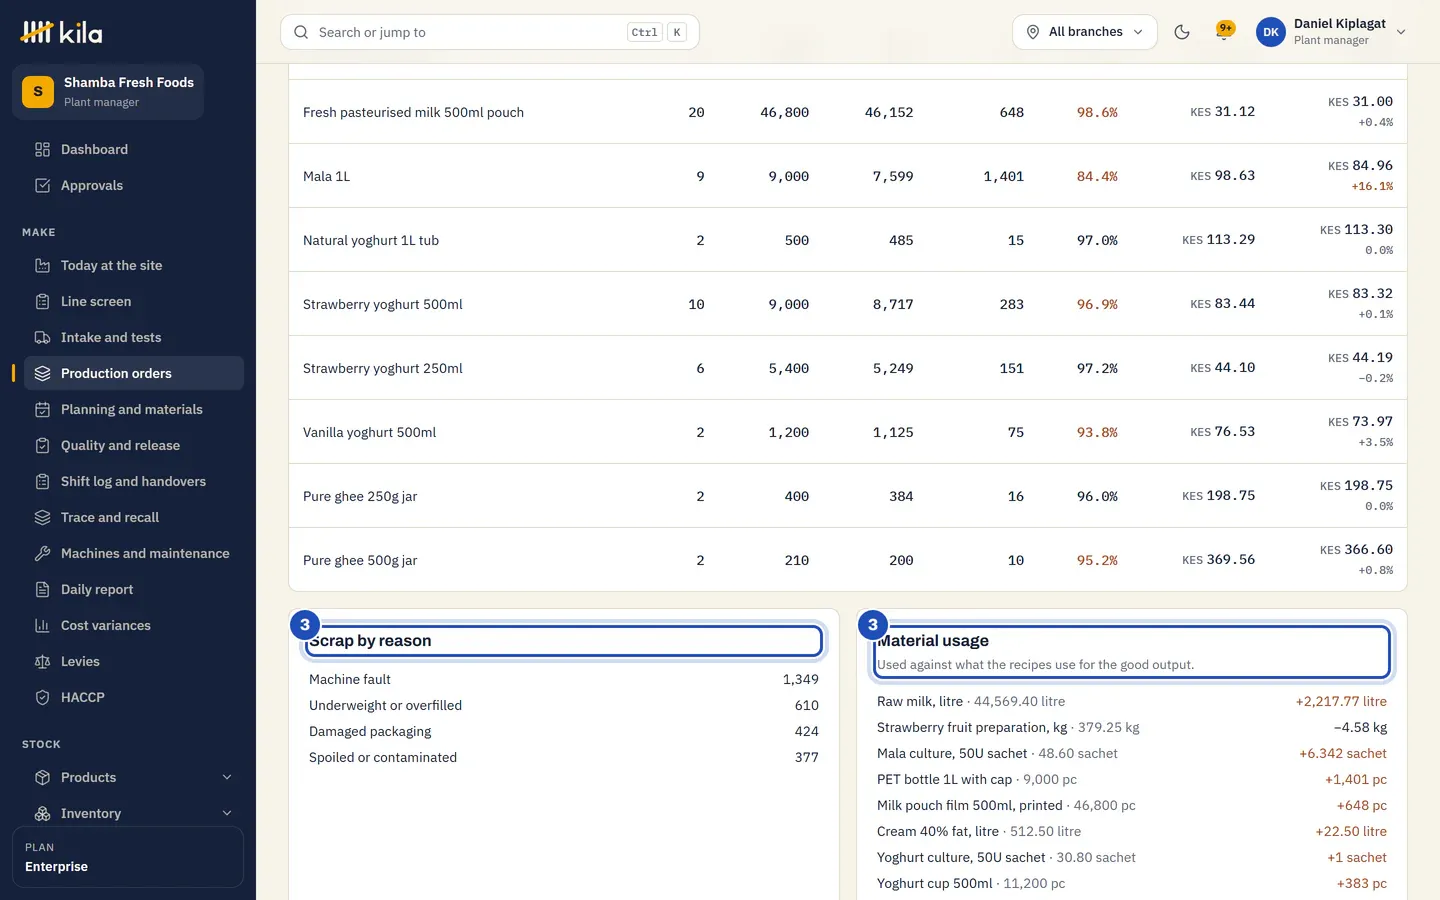Click the Strawberry yoghurt 250ml row name
This screenshot has height=900, width=1440.
(383, 368)
